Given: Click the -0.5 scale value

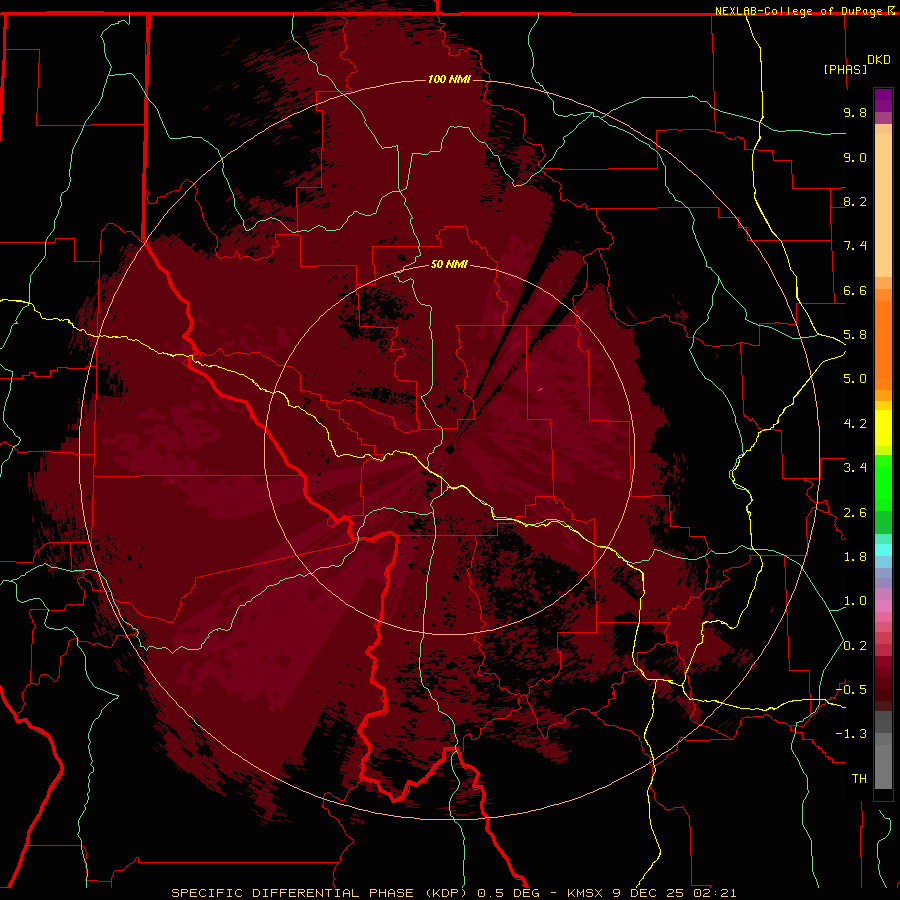Looking at the screenshot, I should click(851, 690).
